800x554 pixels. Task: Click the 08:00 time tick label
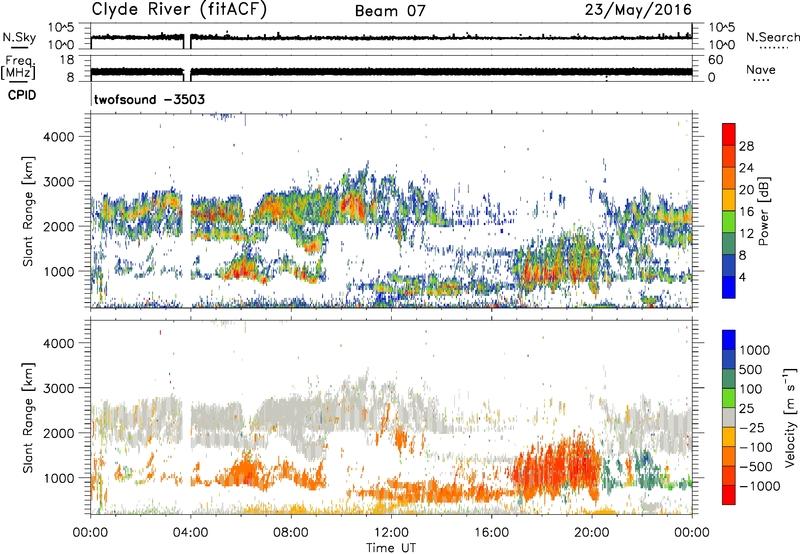291,533
